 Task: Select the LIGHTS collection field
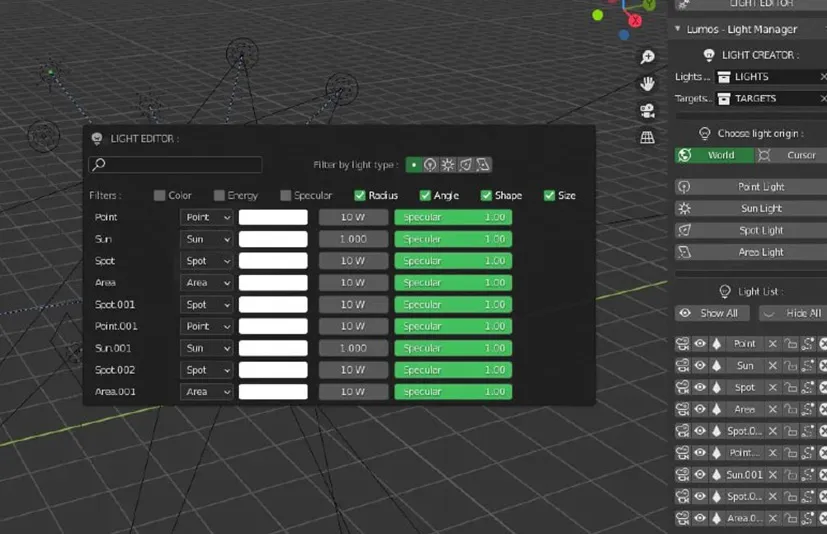coord(771,77)
